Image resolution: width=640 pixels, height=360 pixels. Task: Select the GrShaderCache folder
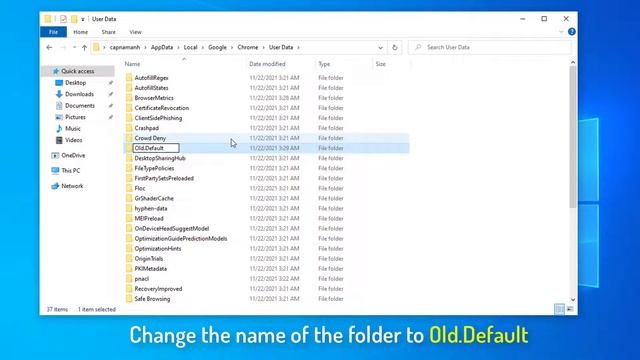click(x=154, y=198)
